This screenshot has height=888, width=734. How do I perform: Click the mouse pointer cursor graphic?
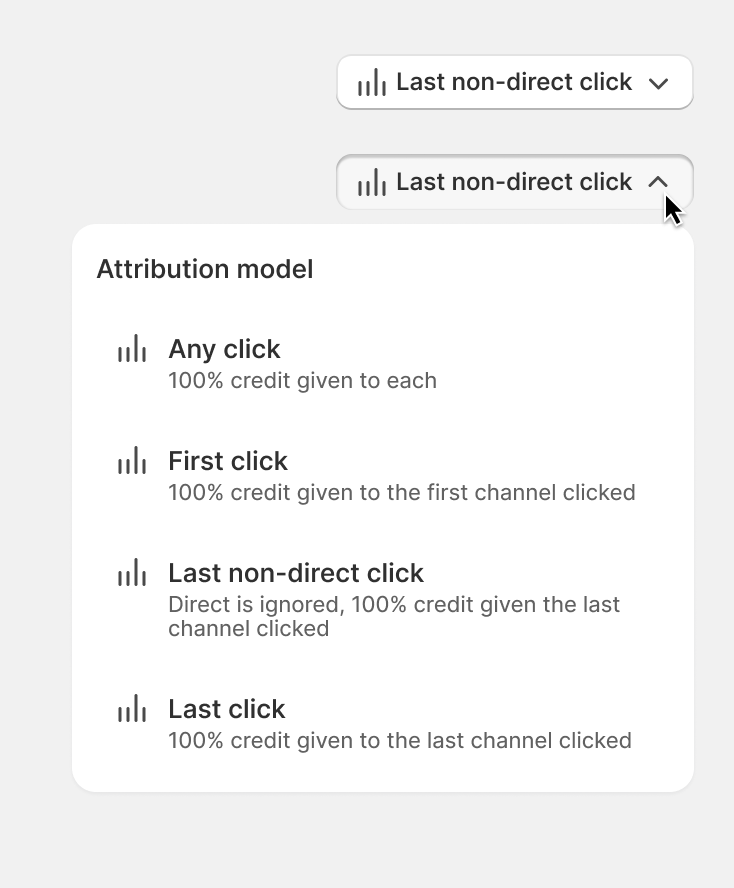[x=673, y=210]
